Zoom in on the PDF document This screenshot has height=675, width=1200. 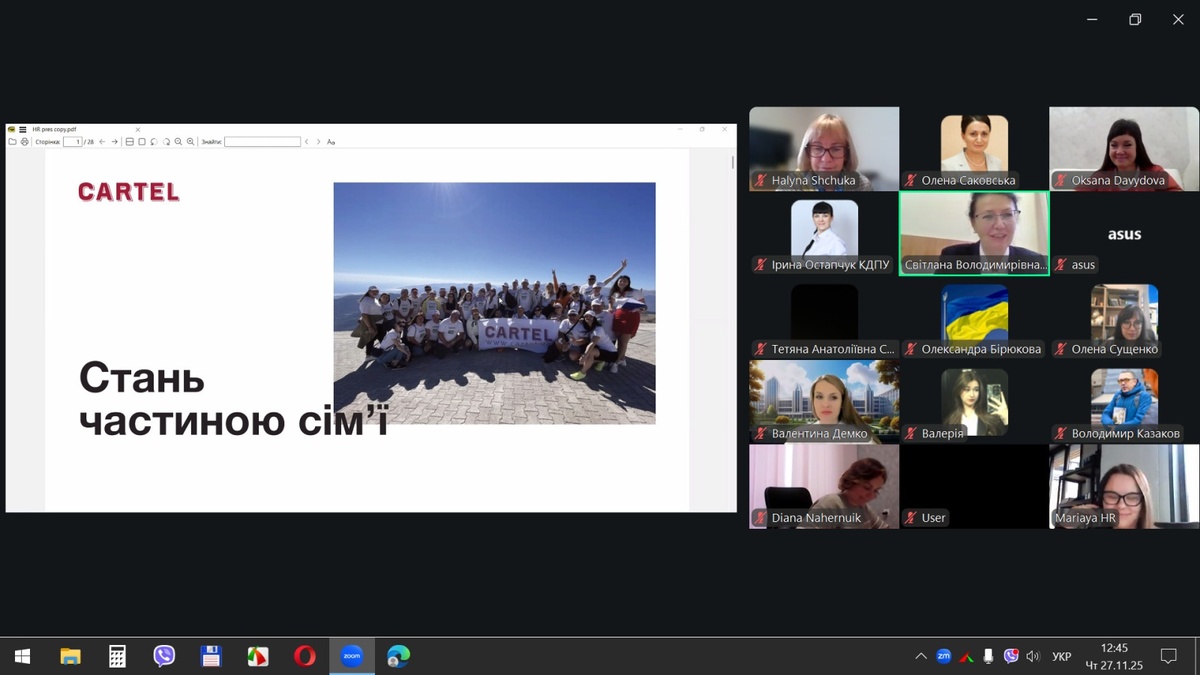(189, 142)
